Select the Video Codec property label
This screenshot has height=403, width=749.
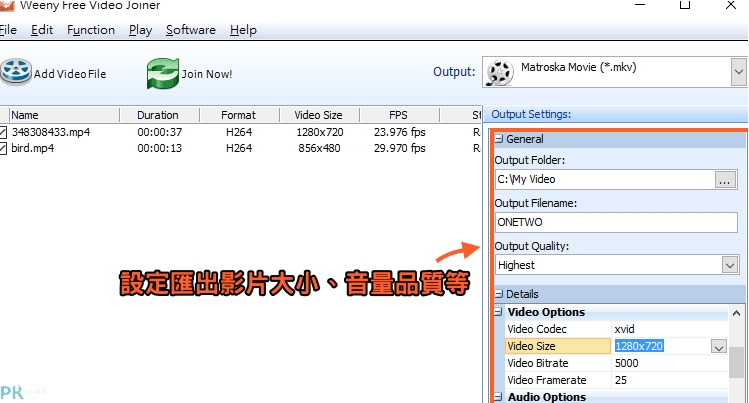[x=558, y=329]
